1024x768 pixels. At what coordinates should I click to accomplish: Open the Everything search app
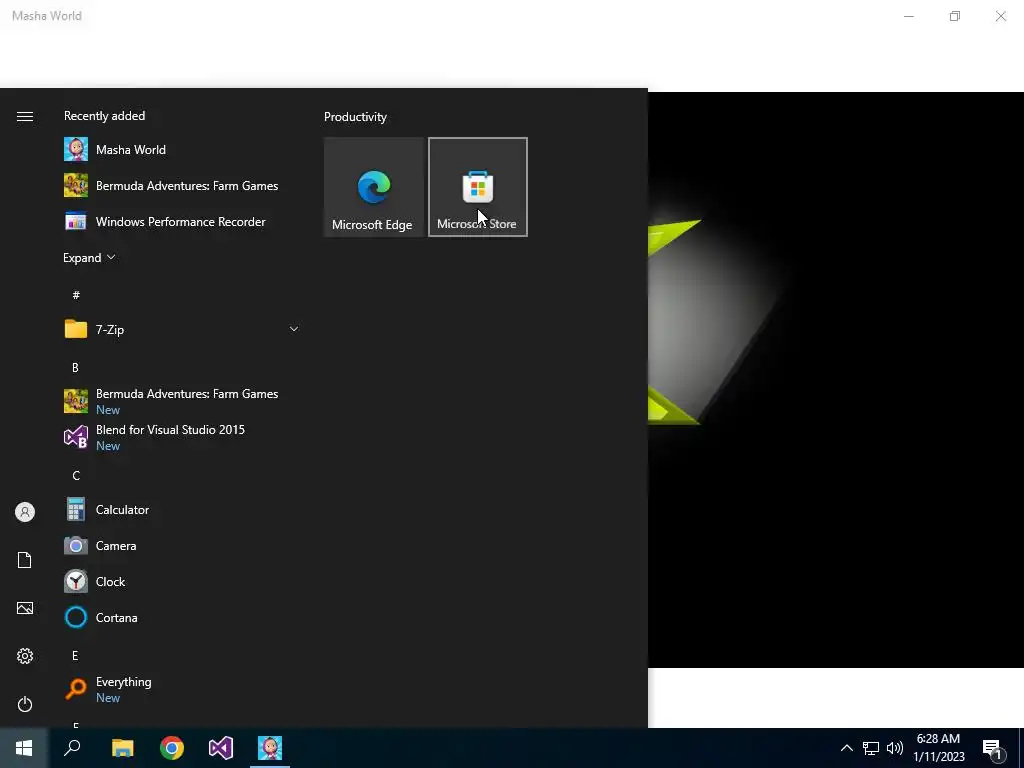pyautogui.click(x=182, y=689)
